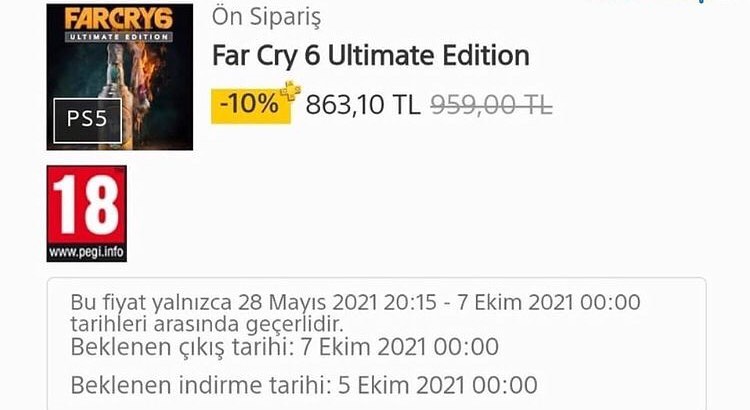Click the Ultimate Edition banner on cover art

pyautogui.click(x=119, y=35)
